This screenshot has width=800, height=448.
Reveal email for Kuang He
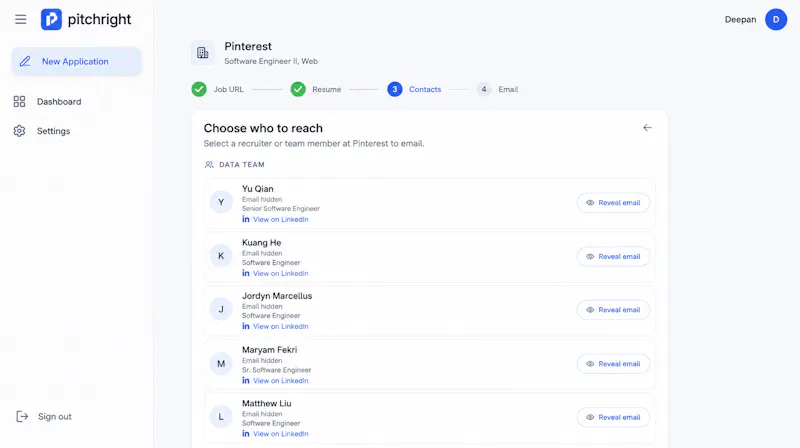point(613,256)
